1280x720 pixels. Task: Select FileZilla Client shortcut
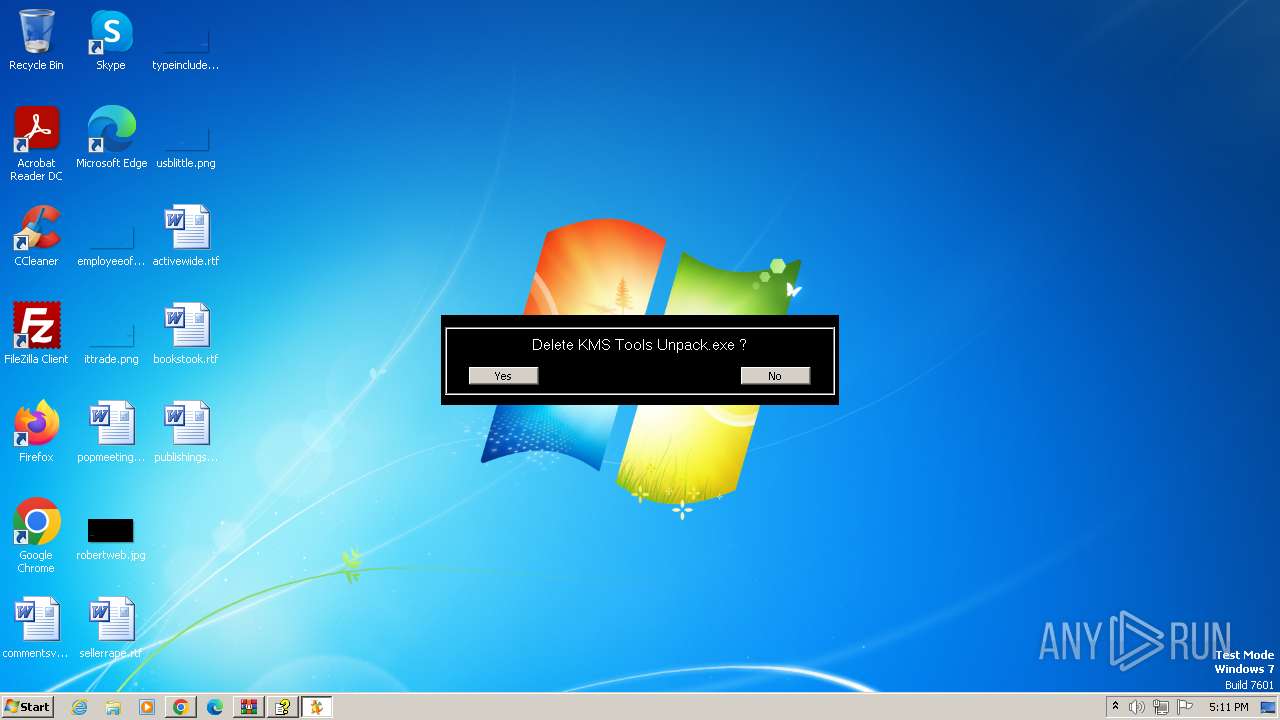tap(36, 334)
